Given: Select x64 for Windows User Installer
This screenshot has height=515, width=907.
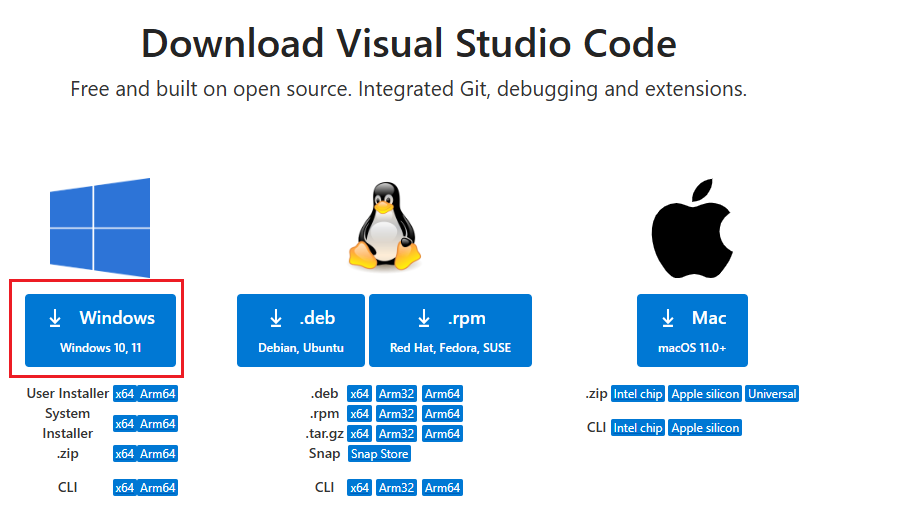Looking at the screenshot, I should [124, 393].
